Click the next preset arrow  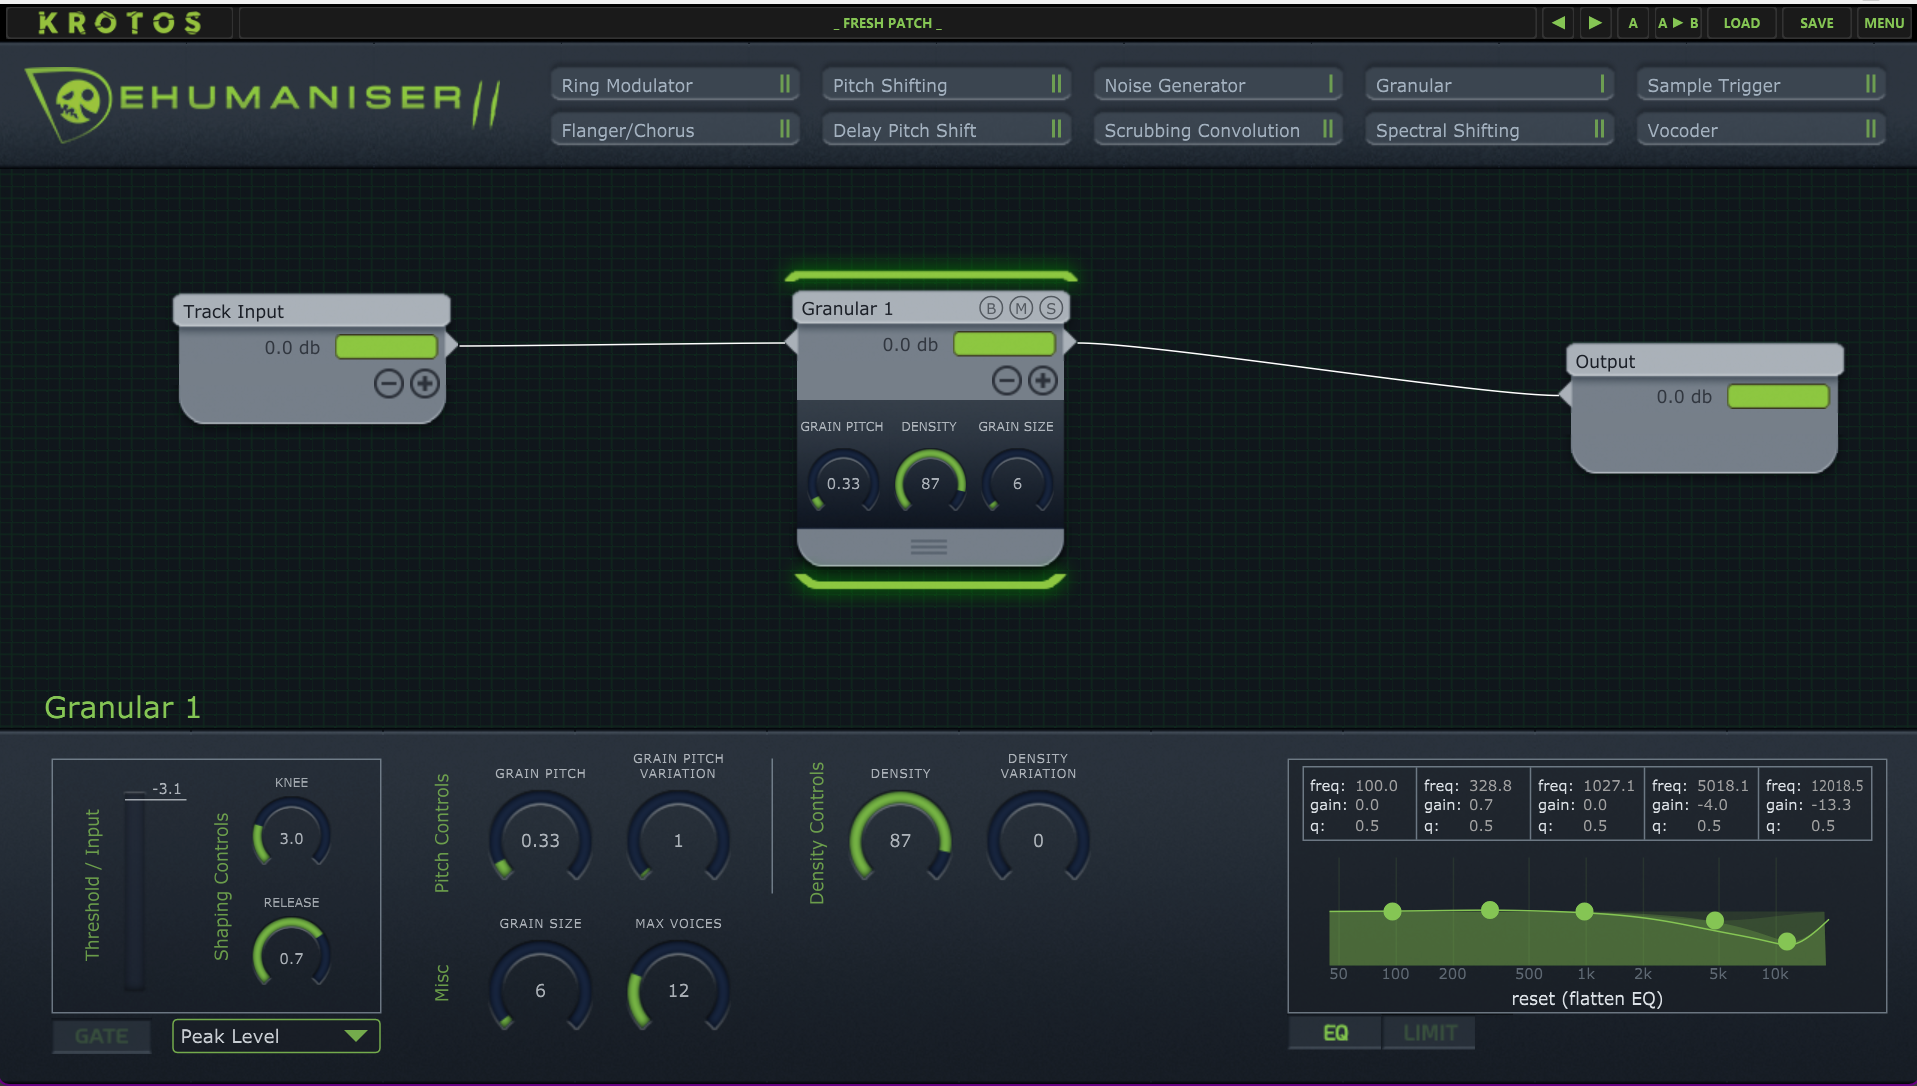tap(1595, 22)
